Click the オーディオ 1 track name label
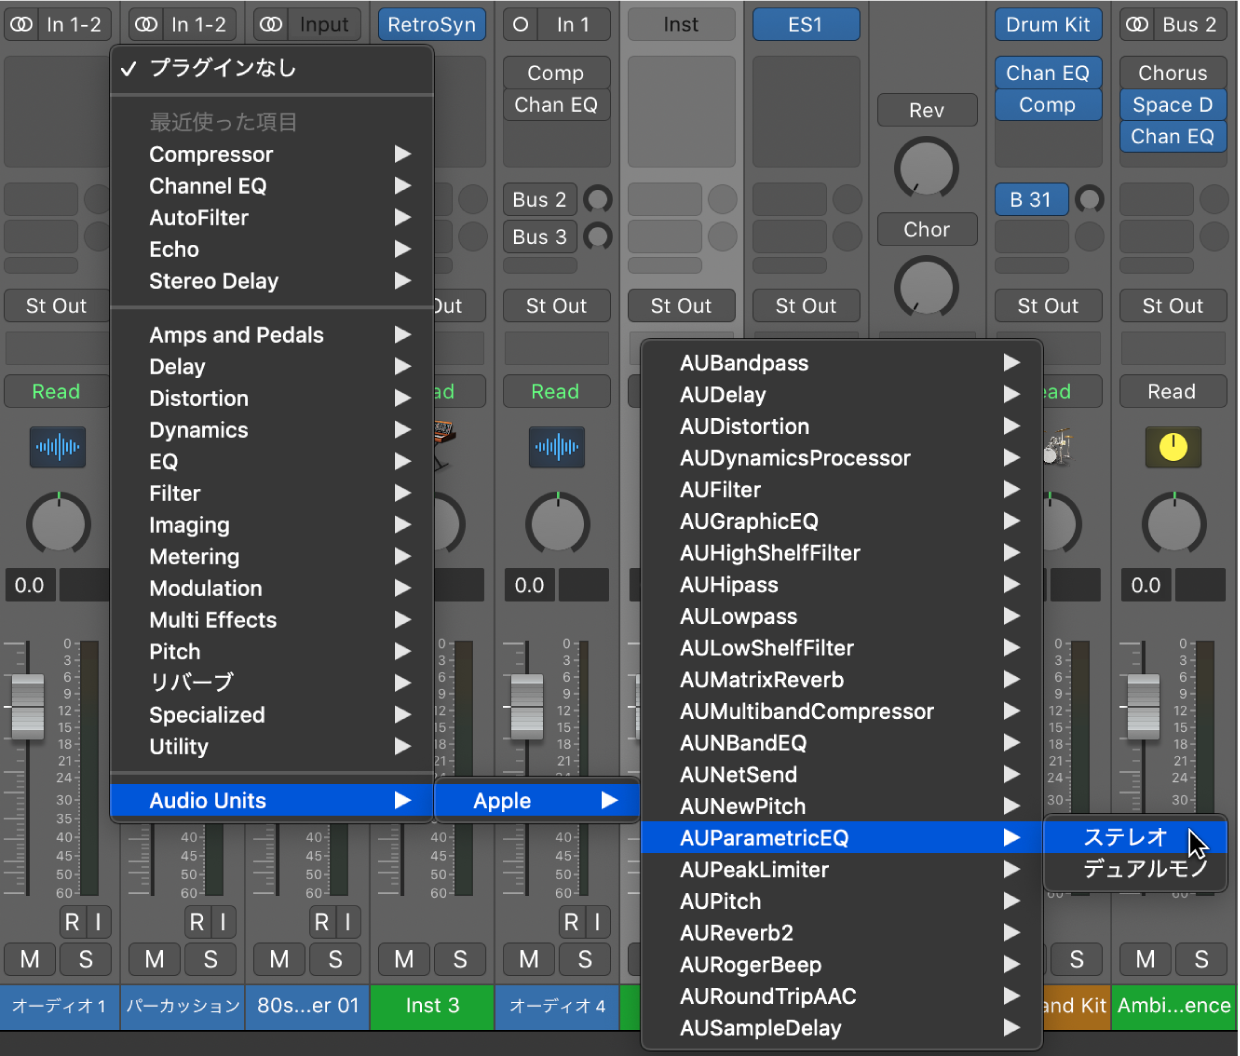1240x1056 pixels. pos(59,1007)
